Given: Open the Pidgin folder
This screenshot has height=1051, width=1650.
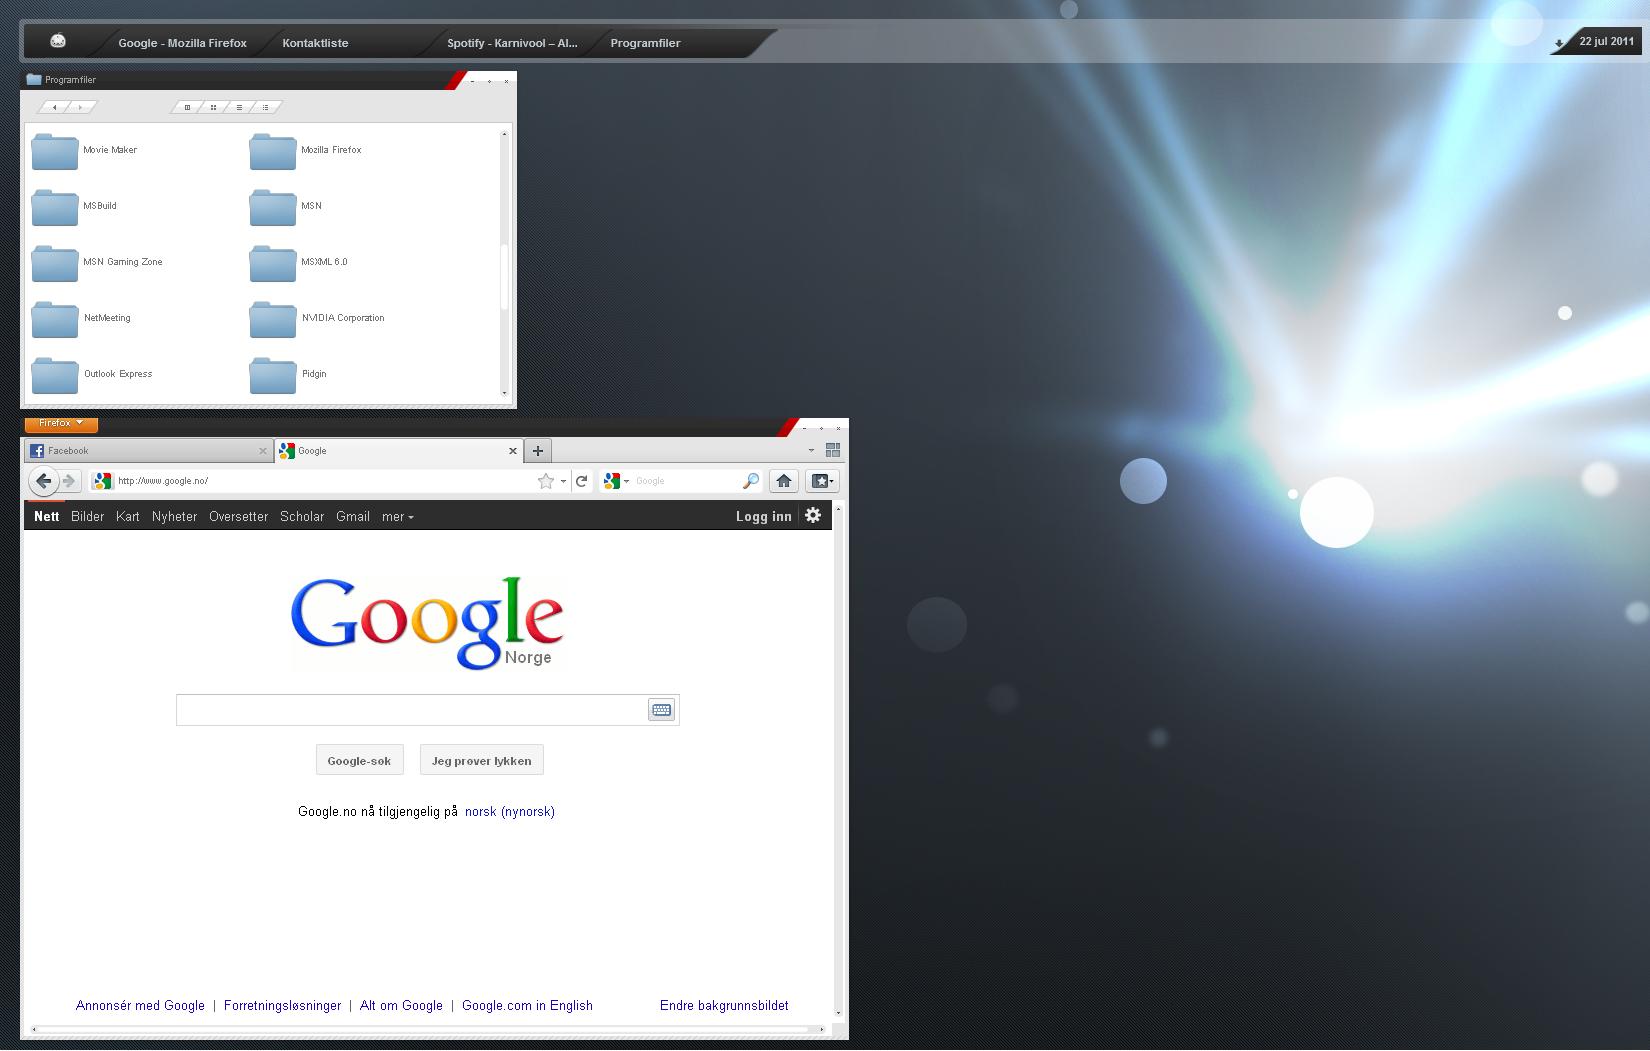Looking at the screenshot, I should click(x=288, y=375).
